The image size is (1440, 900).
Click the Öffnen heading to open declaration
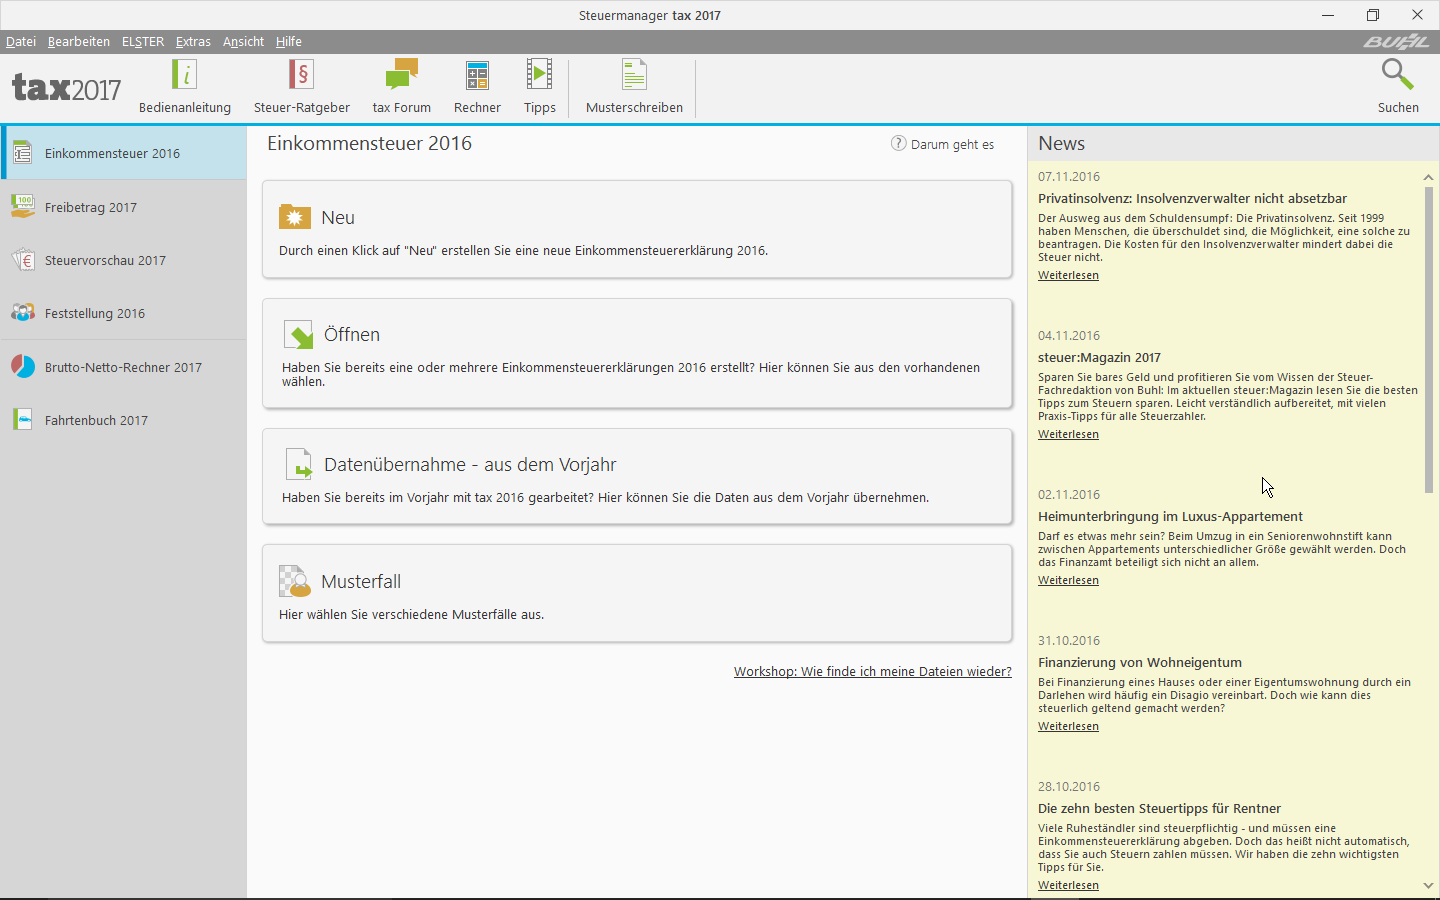click(352, 334)
